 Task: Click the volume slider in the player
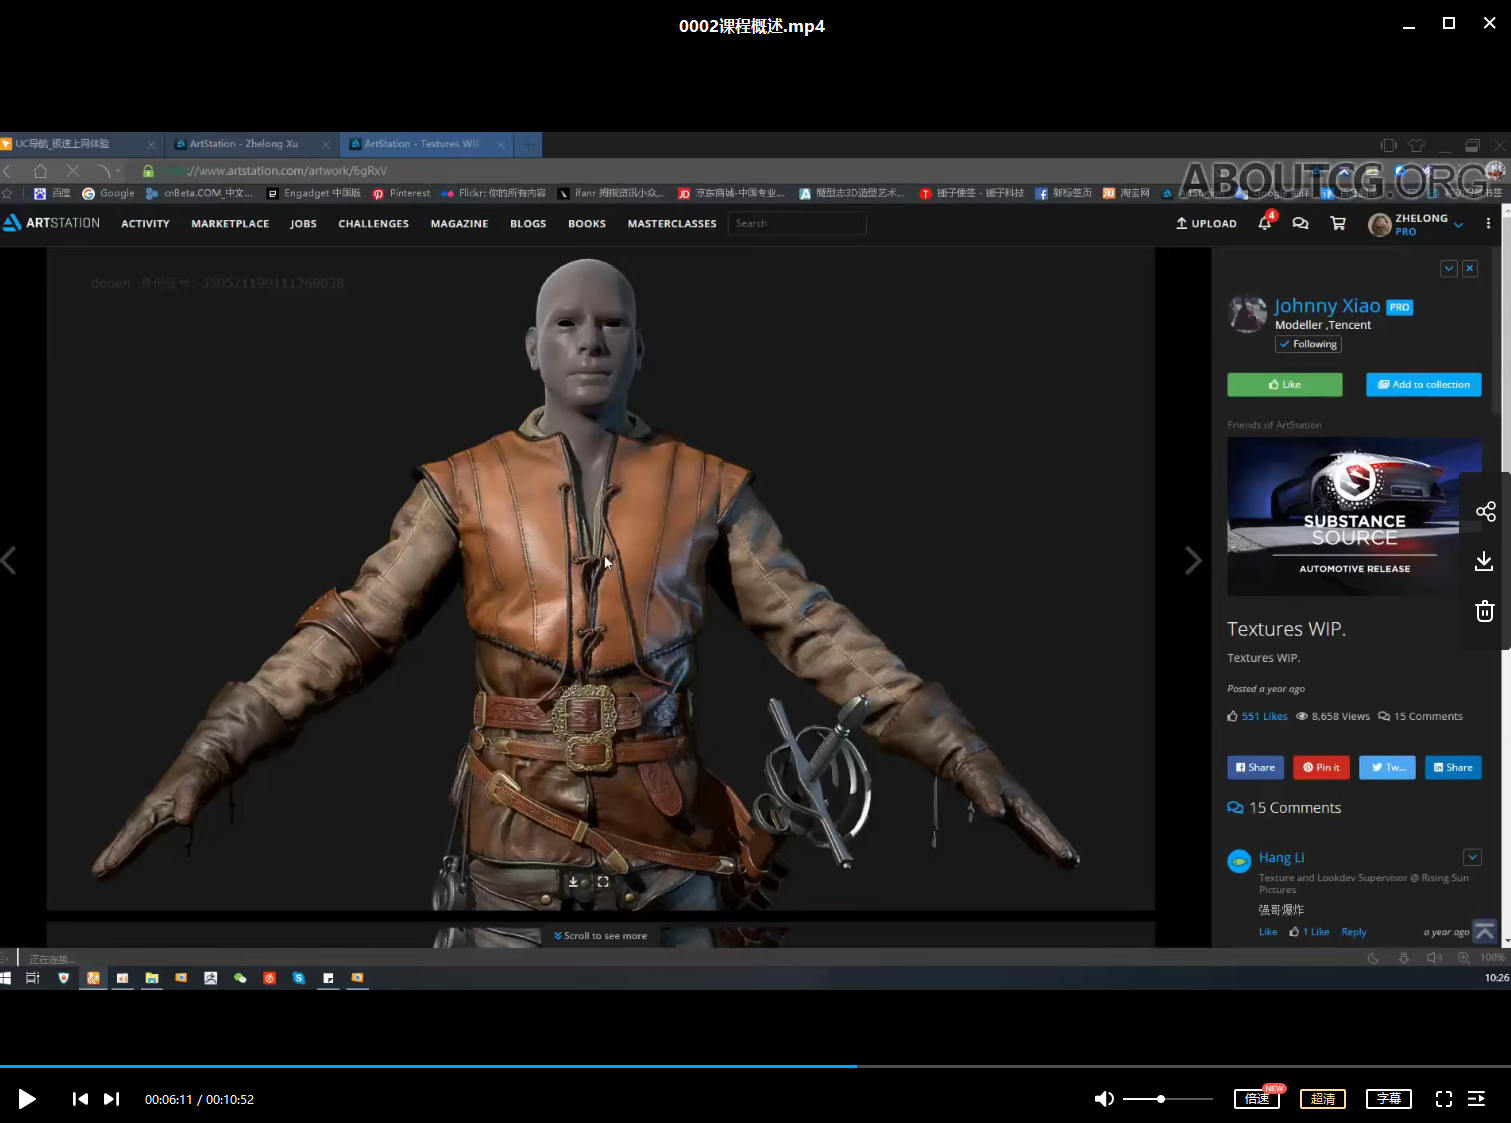[x=1163, y=1098]
